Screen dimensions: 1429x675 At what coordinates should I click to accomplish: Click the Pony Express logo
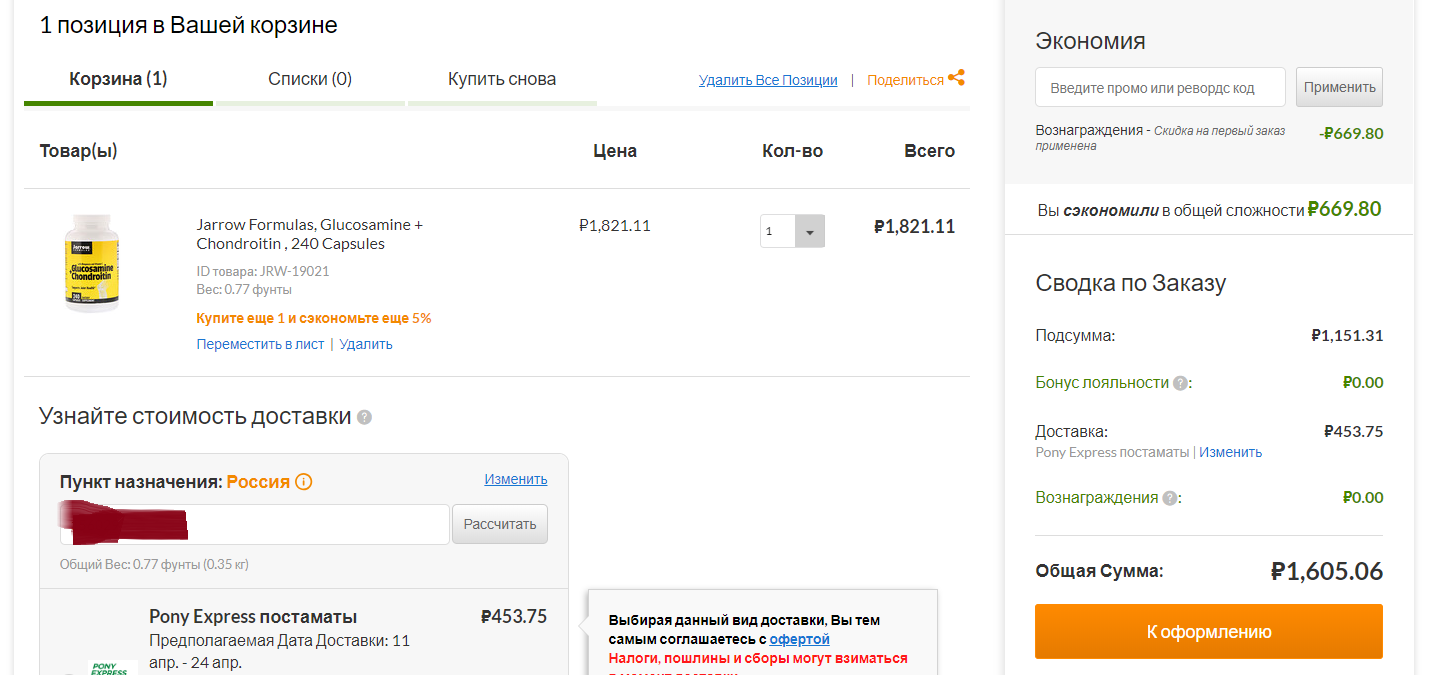[112, 667]
